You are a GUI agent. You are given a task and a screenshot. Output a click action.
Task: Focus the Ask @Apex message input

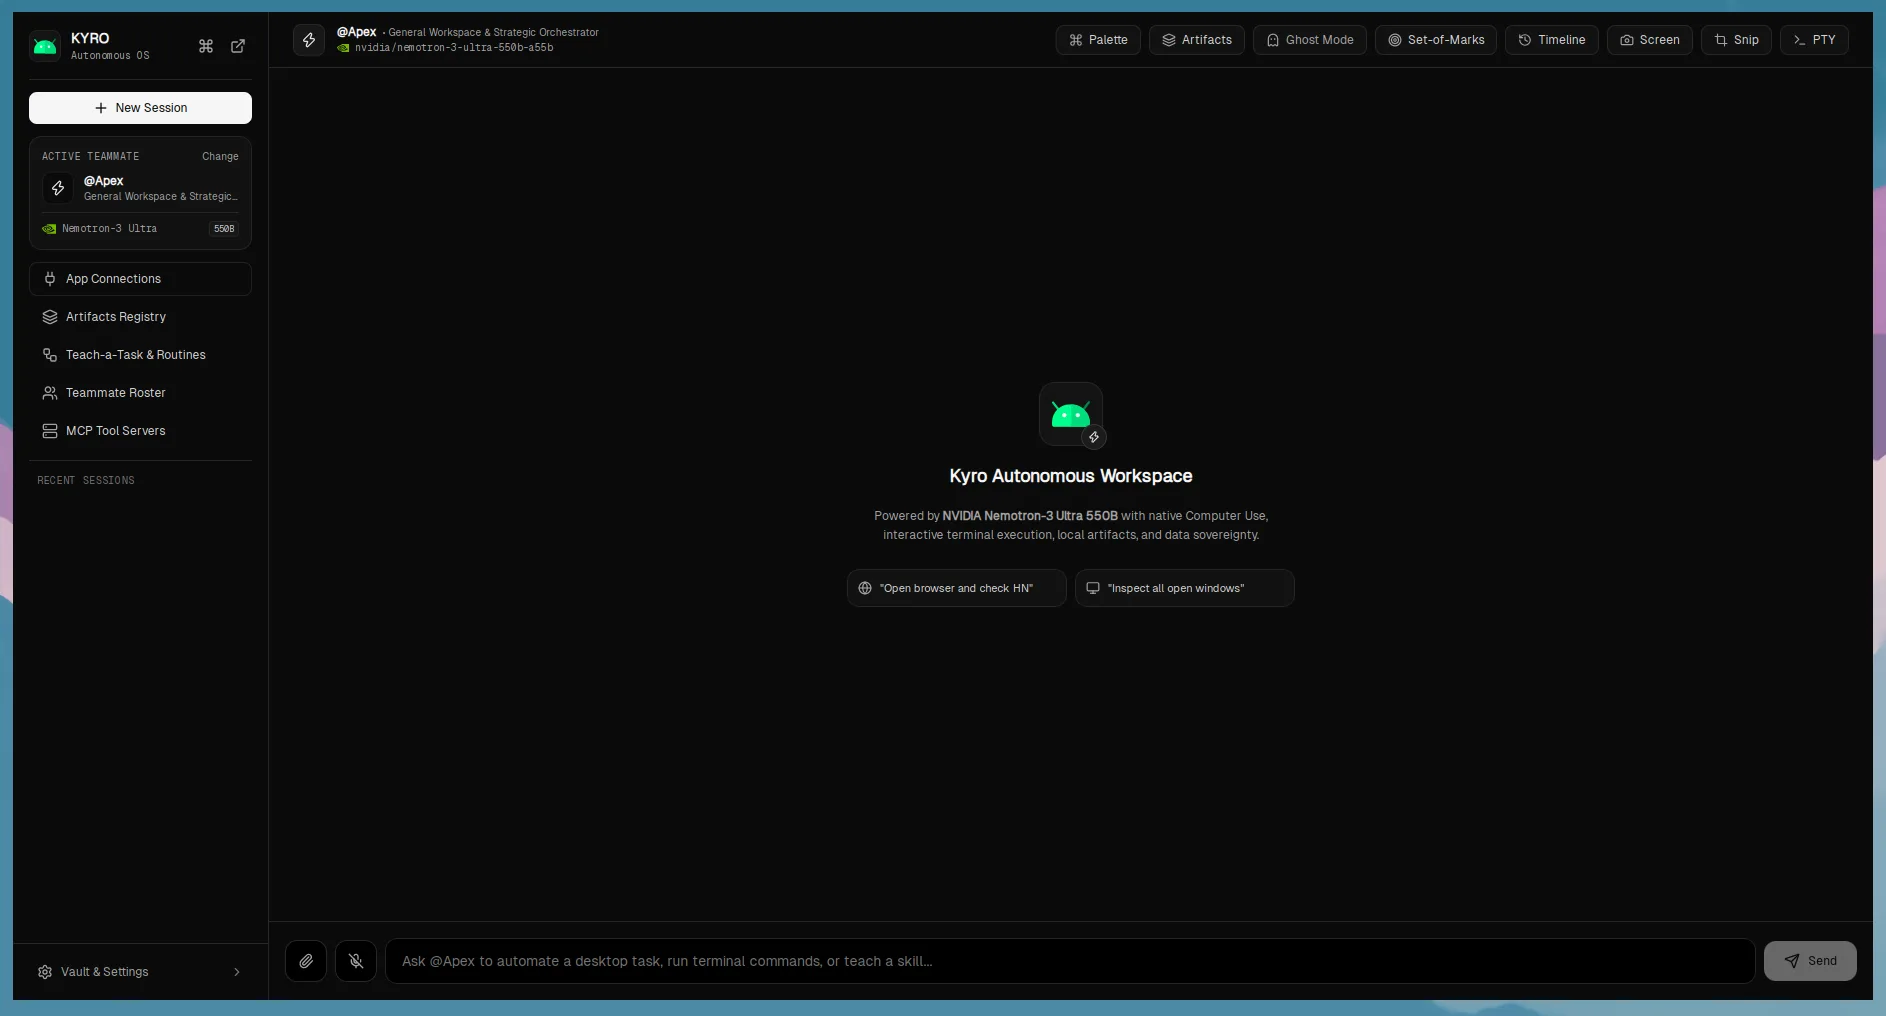(1070, 961)
